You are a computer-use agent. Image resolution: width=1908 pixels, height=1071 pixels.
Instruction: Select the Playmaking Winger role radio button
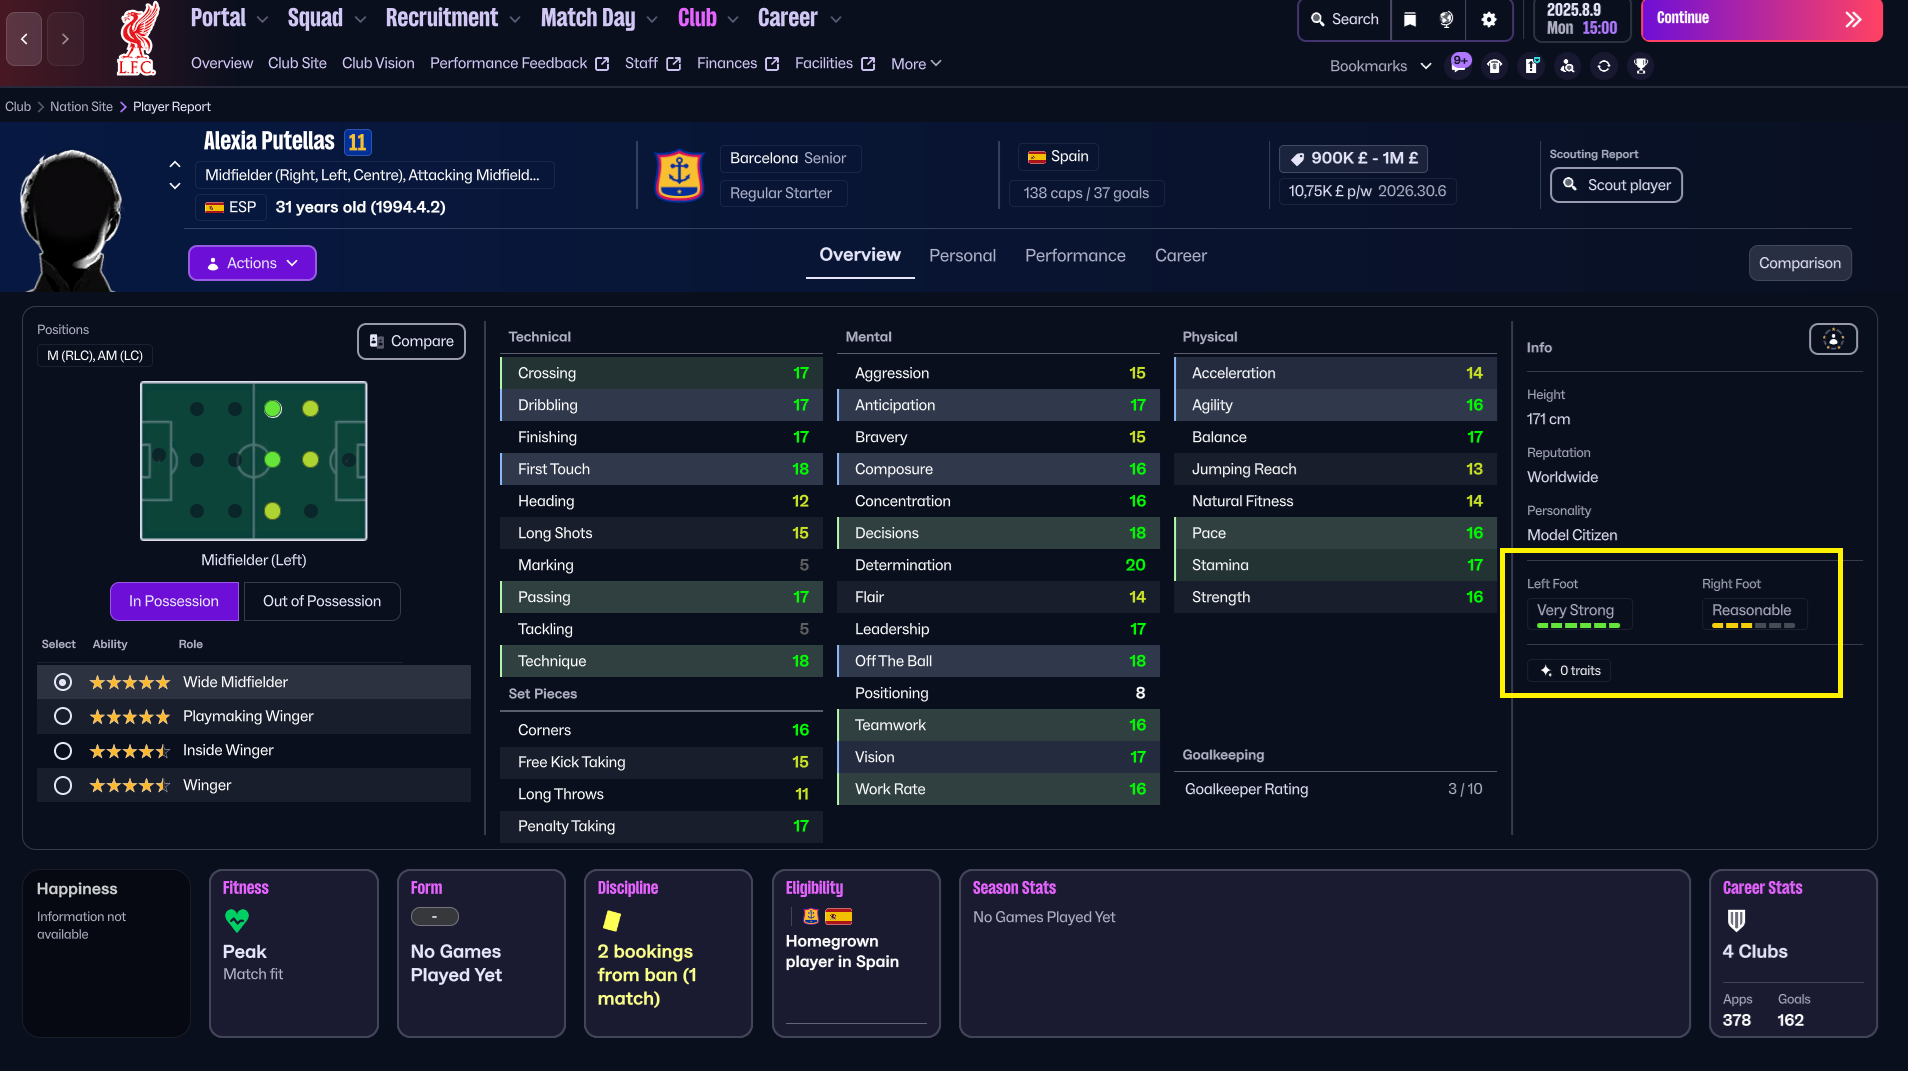pos(63,716)
